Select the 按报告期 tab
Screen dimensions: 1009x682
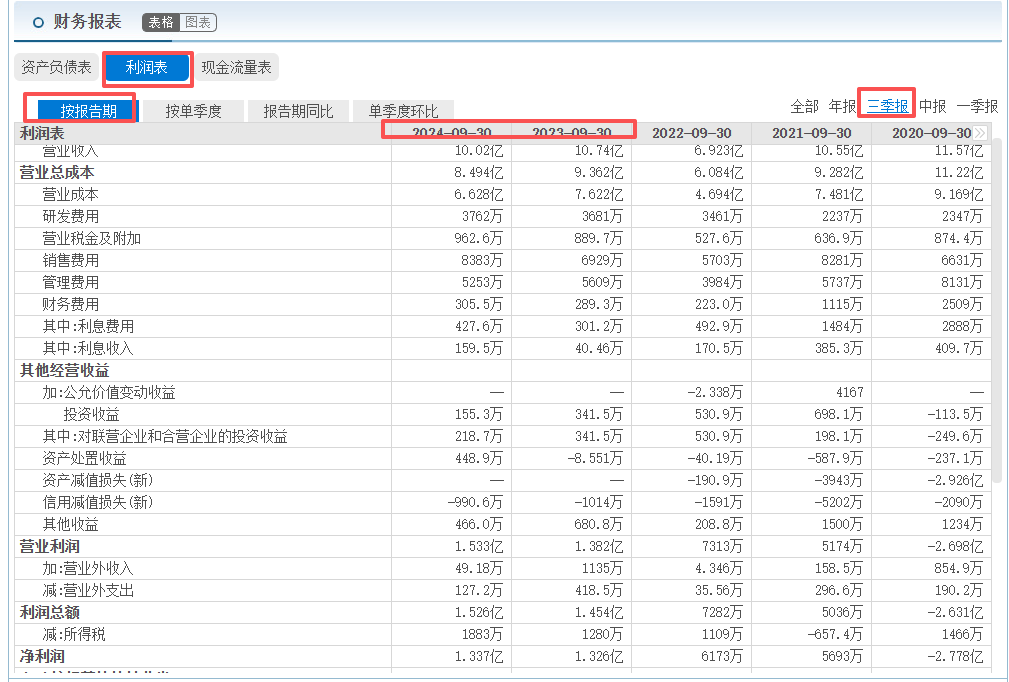point(88,111)
